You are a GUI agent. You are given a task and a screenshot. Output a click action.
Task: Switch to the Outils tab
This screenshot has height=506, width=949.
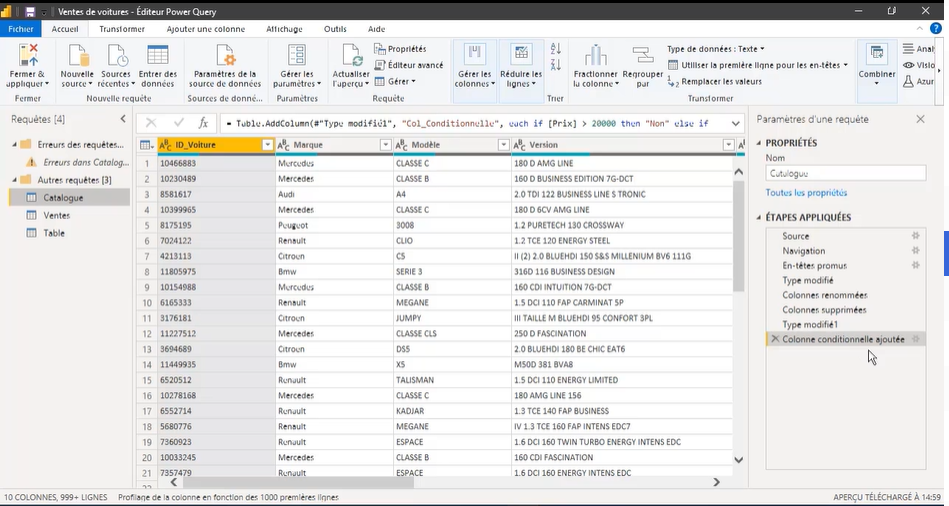coord(335,28)
